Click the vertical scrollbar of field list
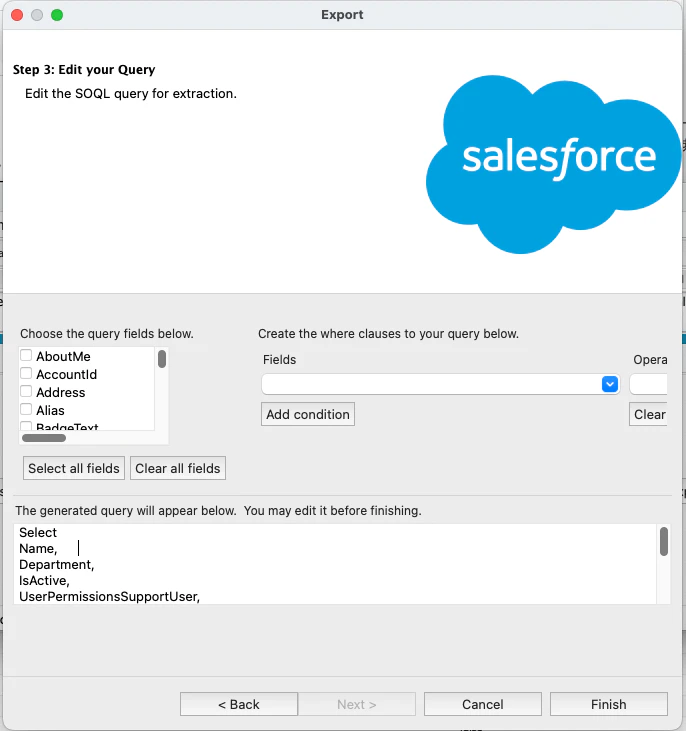This screenshot has height=731, width=686. [162, 359]
